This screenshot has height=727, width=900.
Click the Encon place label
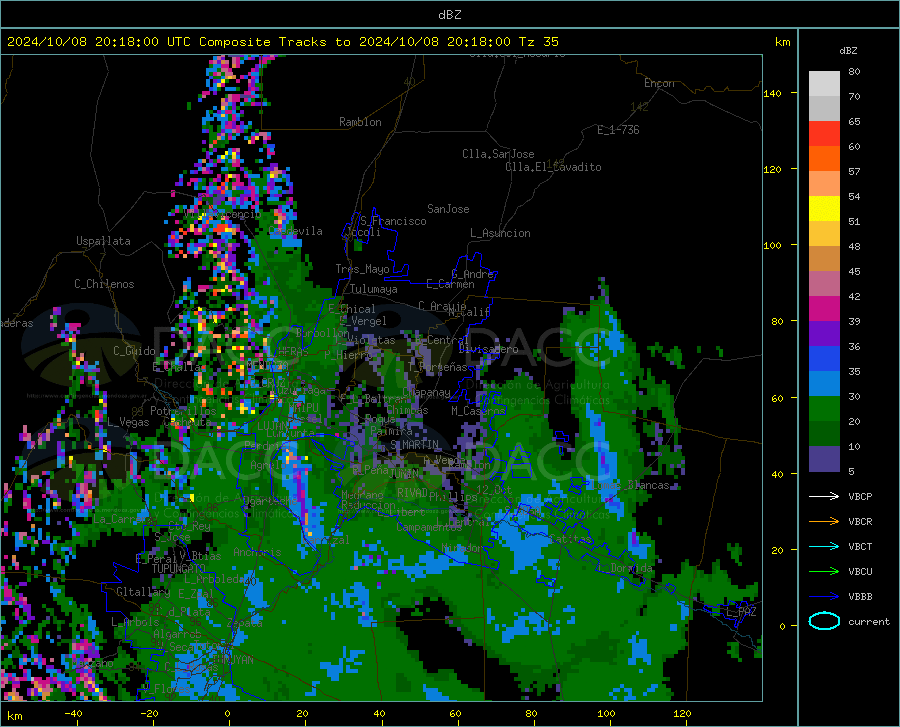point(659,83)
